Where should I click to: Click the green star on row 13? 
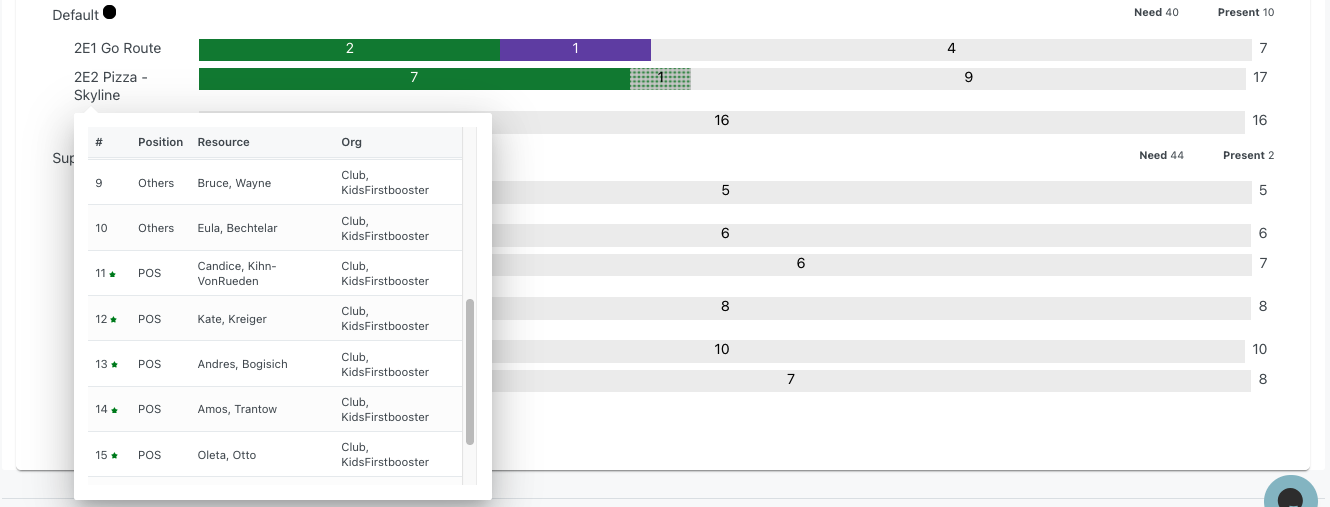(x=114, y=365)
